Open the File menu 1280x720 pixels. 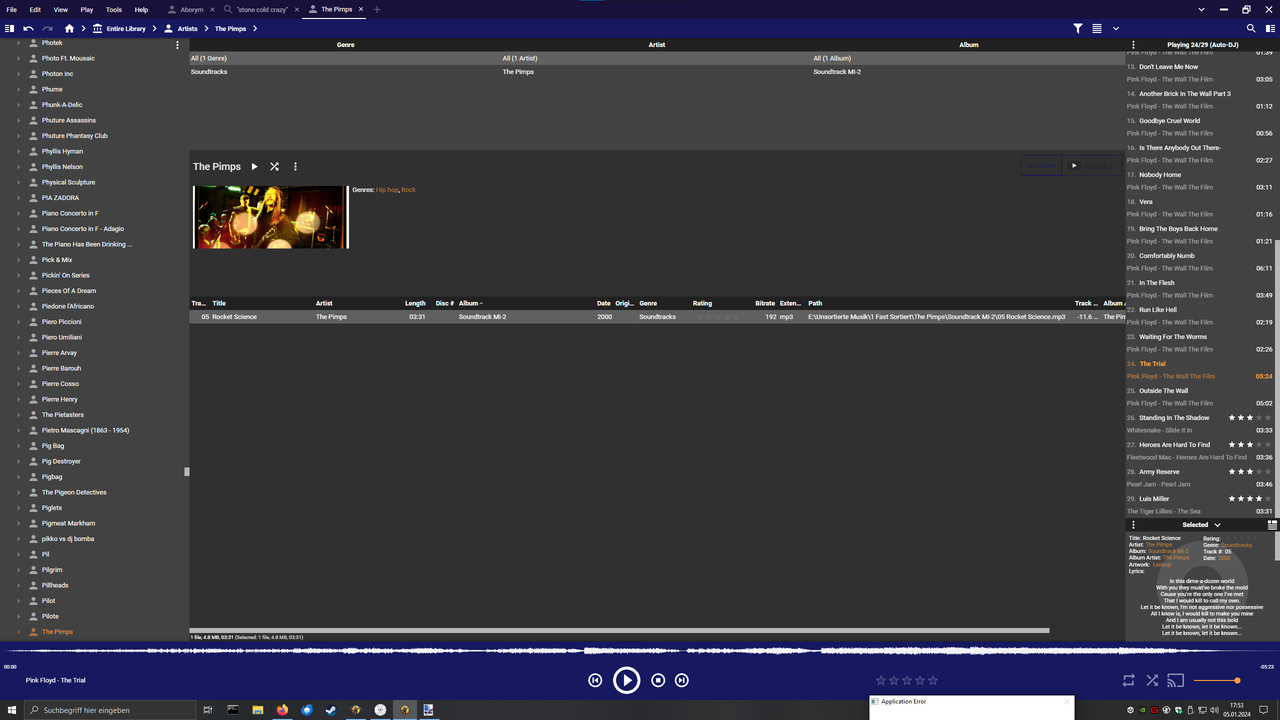[x=12, y=9]
